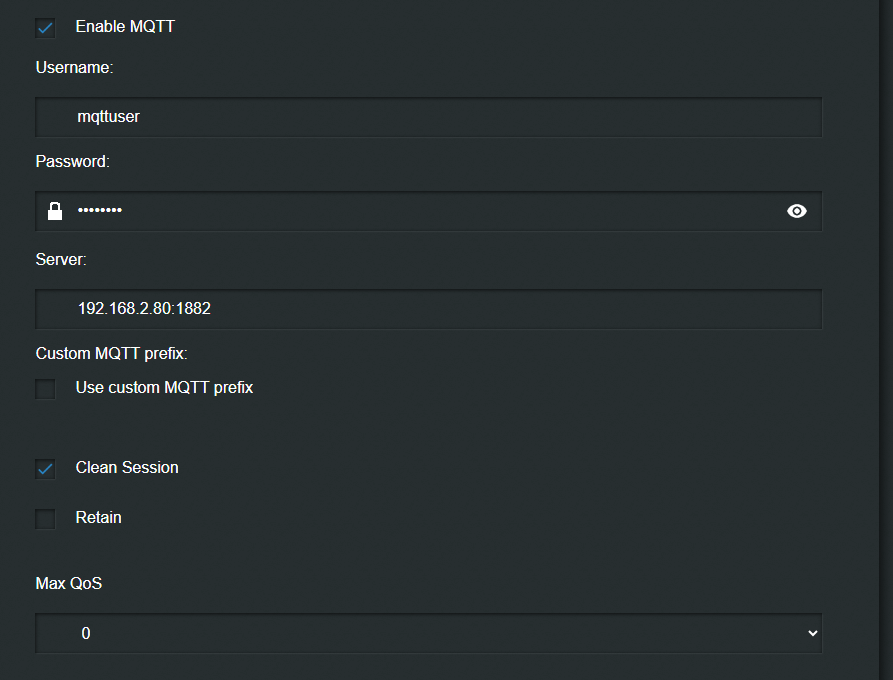
Task: Click the "Server:" field label
Action: [x=61, y=259]
